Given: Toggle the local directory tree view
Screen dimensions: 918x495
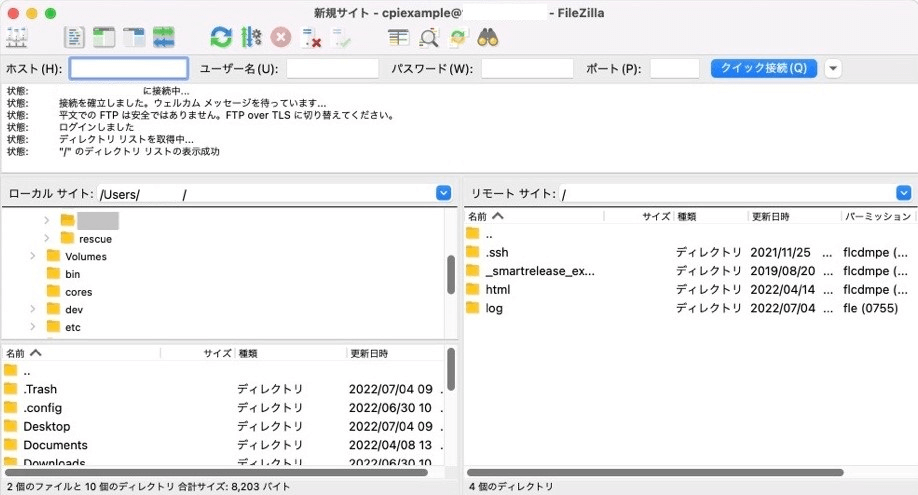Looking at the screenshot, I should [104, 38].
